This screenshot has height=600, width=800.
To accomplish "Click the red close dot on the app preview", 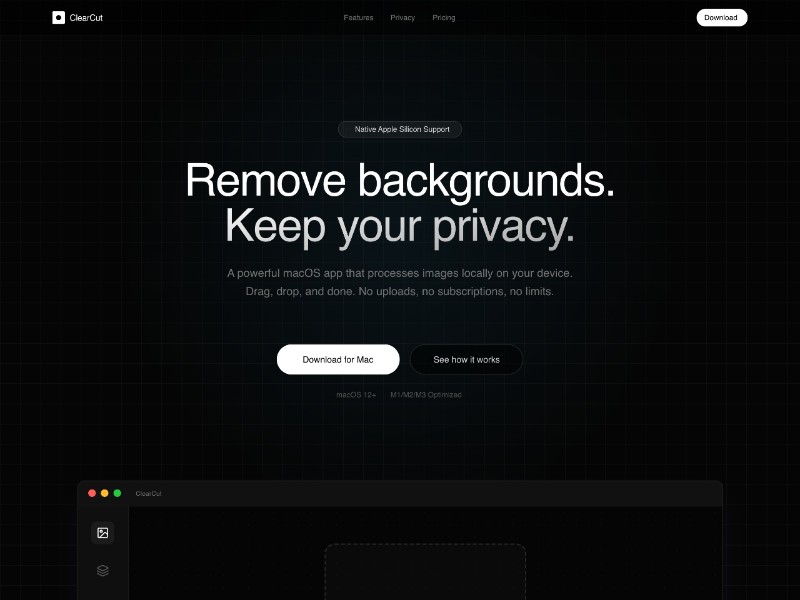I will 92,493.
